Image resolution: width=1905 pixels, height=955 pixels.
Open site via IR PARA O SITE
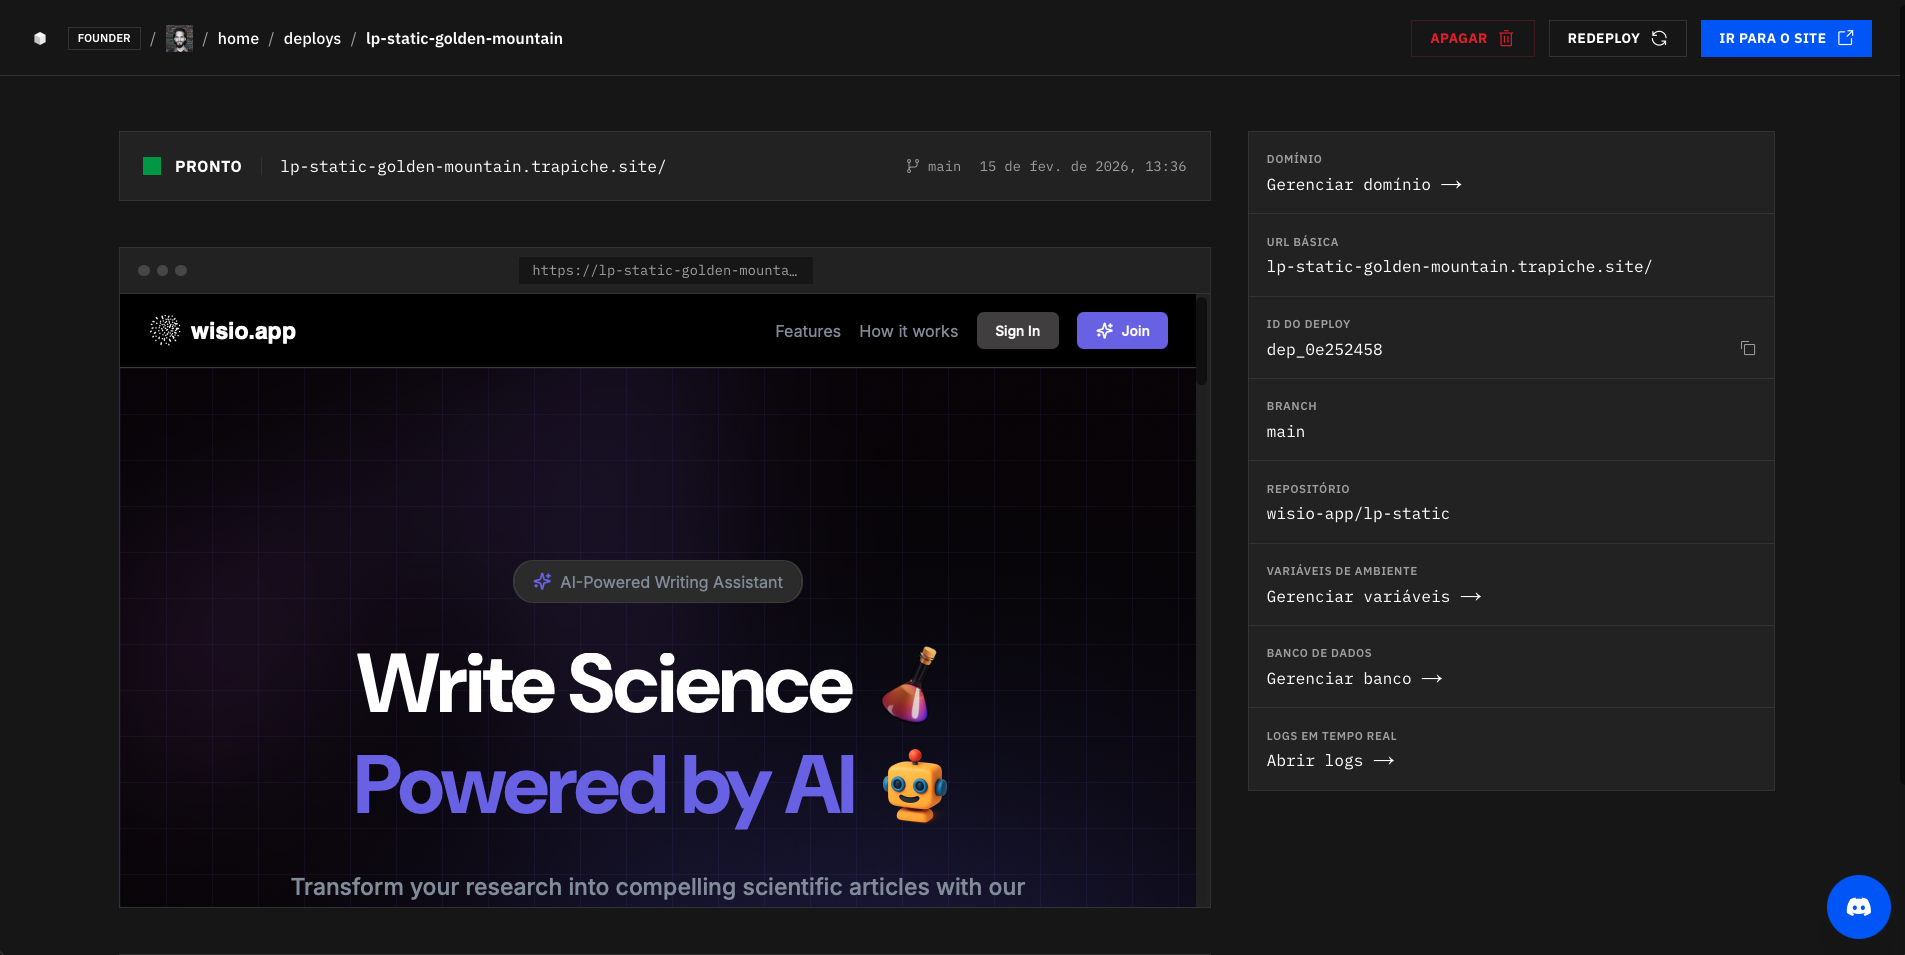(x=1785, y=38)
